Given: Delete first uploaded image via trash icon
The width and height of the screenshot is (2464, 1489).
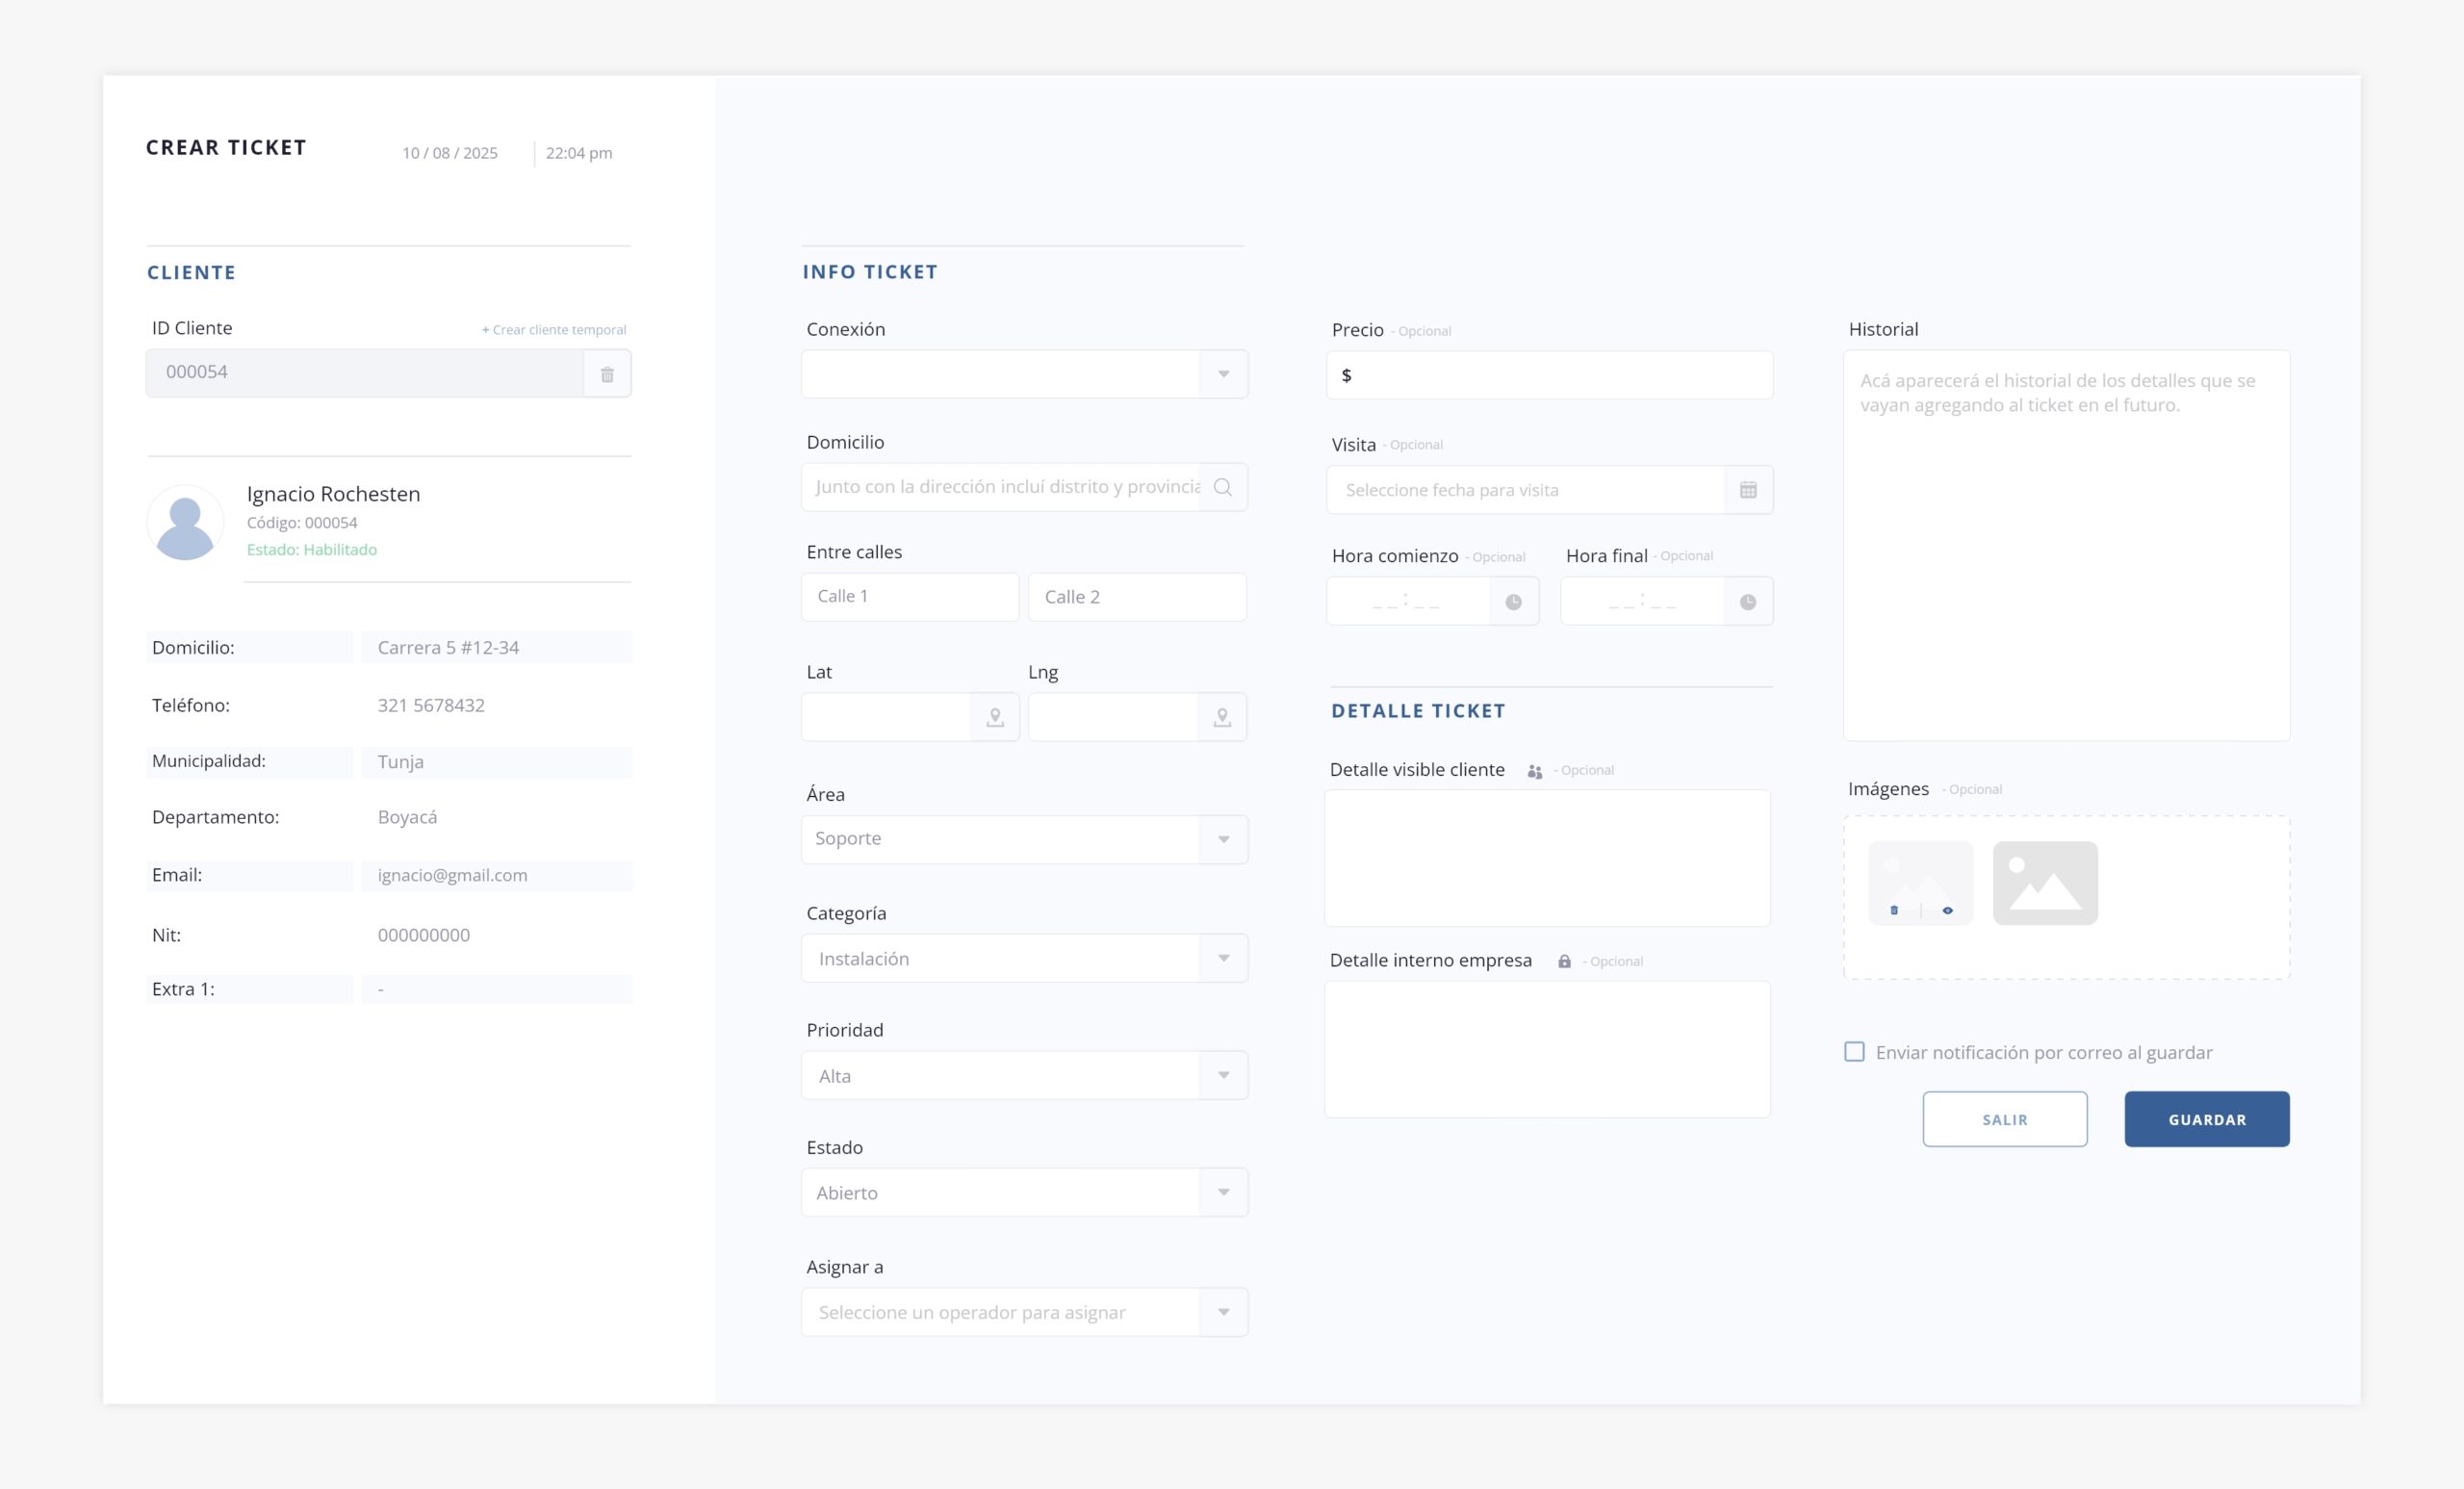Looking at the screenshot, I should tap(1894, 910).
